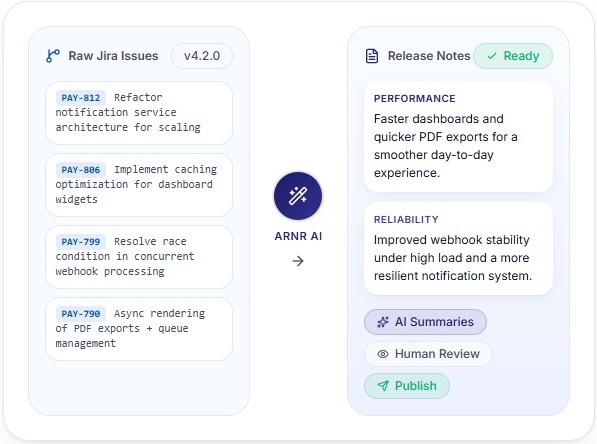
Task: Select the RELIABILITY release note card
Action: click(x=458, y=248)
